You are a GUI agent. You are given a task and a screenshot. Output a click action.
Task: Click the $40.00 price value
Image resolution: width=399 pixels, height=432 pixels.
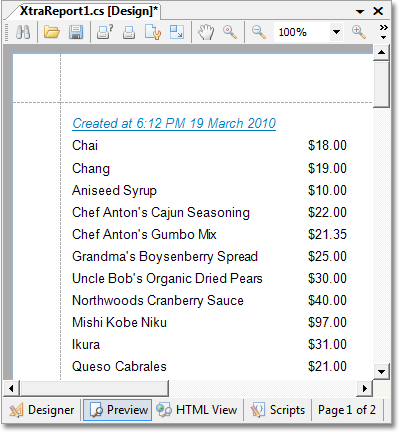click(327, 300)
